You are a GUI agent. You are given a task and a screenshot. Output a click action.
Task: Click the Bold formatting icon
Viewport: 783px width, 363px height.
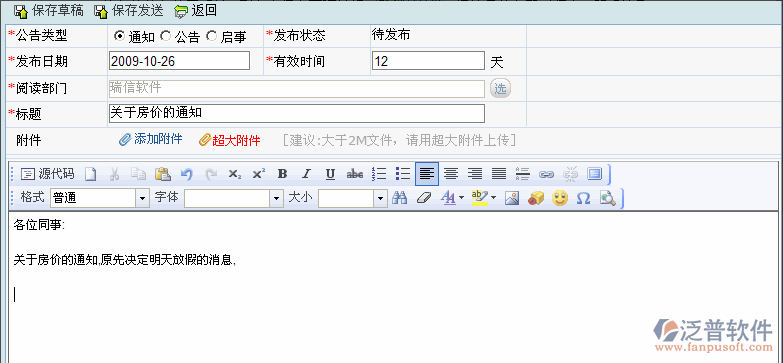pyautogui.click(x=282, y=174)
